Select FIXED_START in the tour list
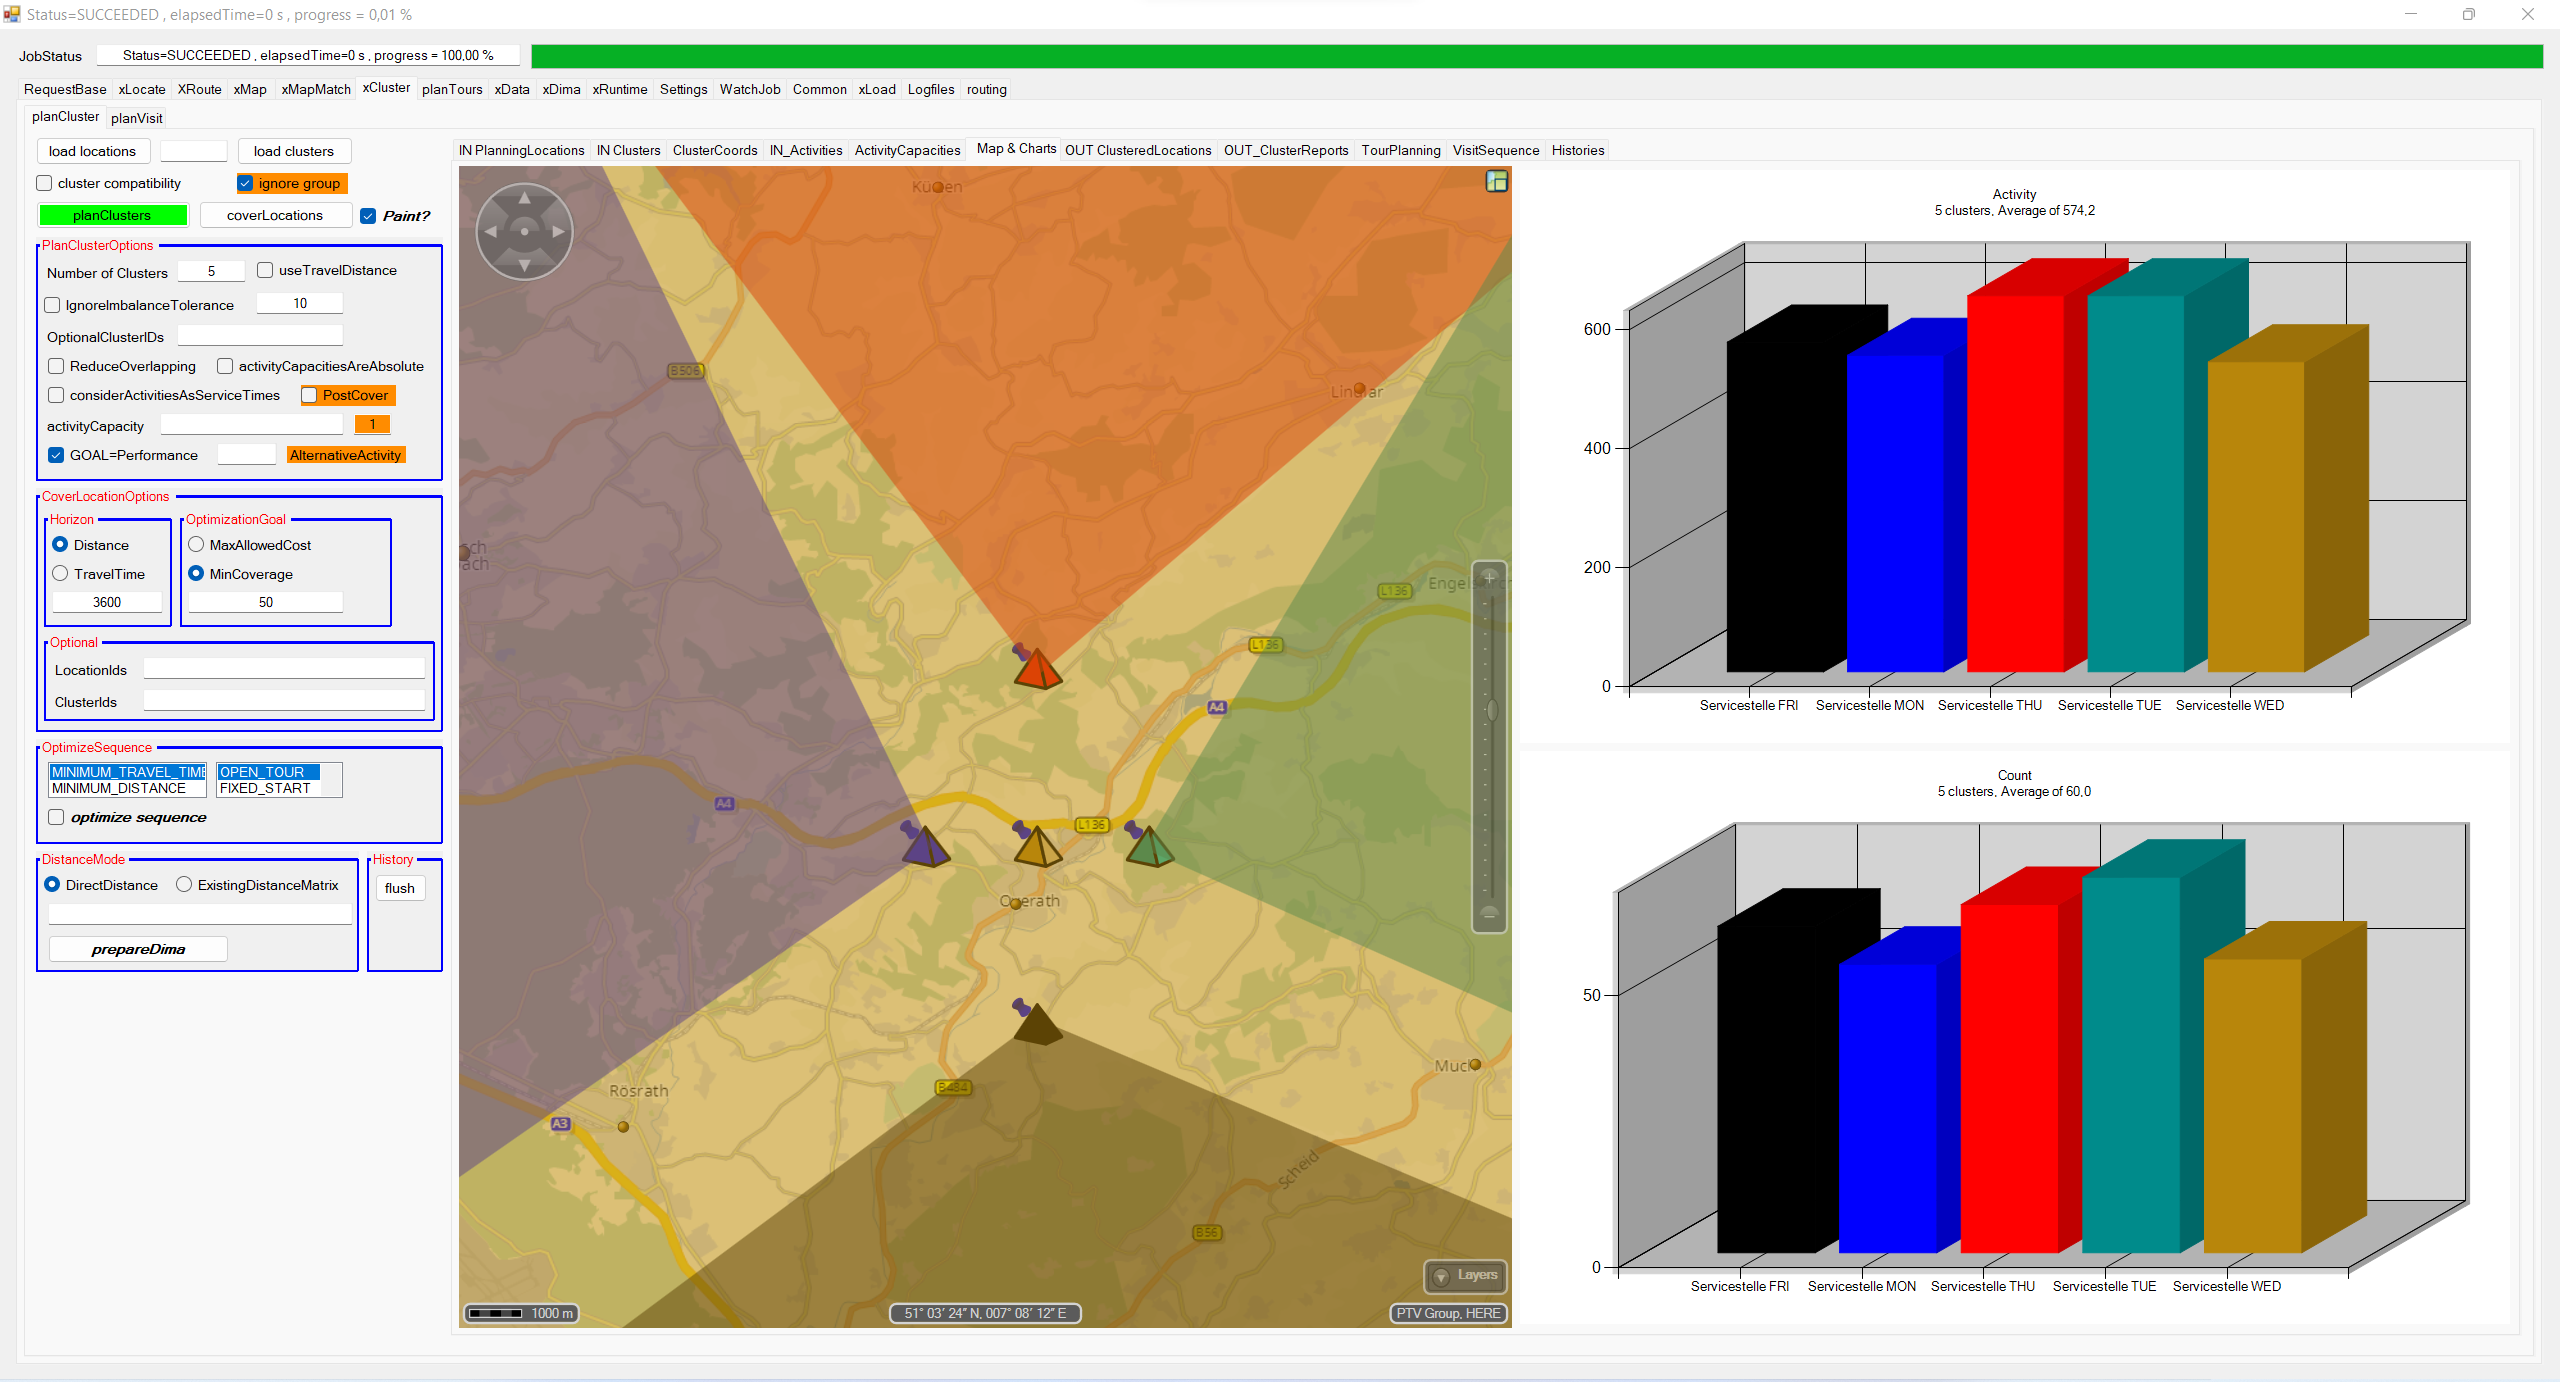The width and height of the screenshot is (2560, 1382). point(265,788)
